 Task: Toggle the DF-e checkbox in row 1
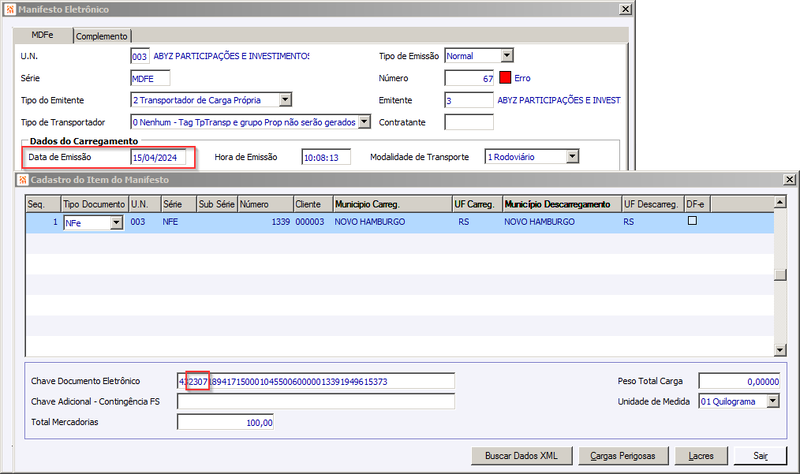[692, 221]
